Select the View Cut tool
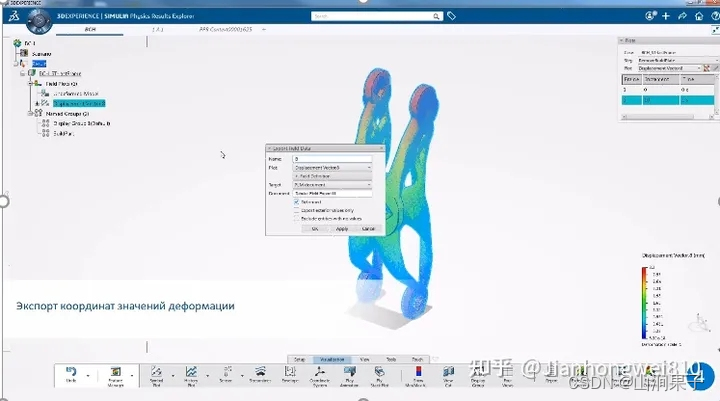Image resolution: width=720 pixels, height=401 pixels. (x=448, y=376)
